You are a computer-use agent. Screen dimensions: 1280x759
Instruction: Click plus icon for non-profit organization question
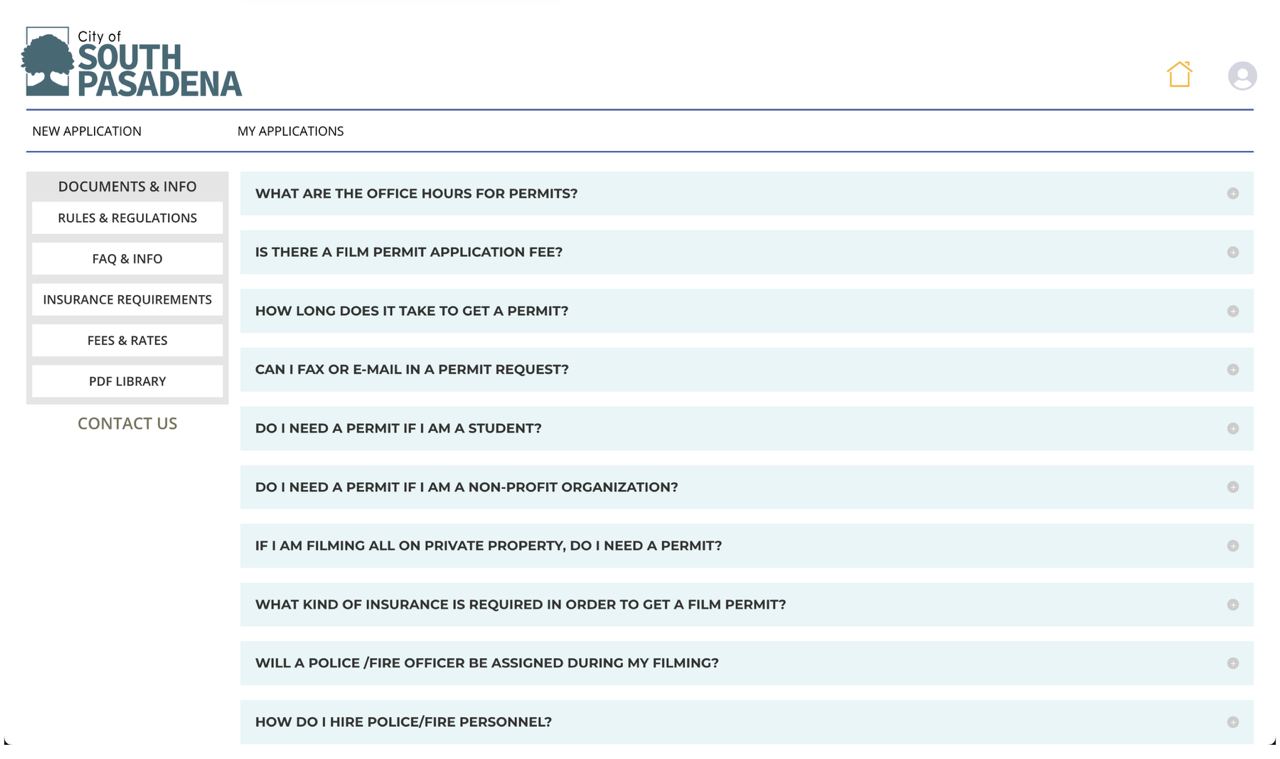click(x=1232, y=487)
